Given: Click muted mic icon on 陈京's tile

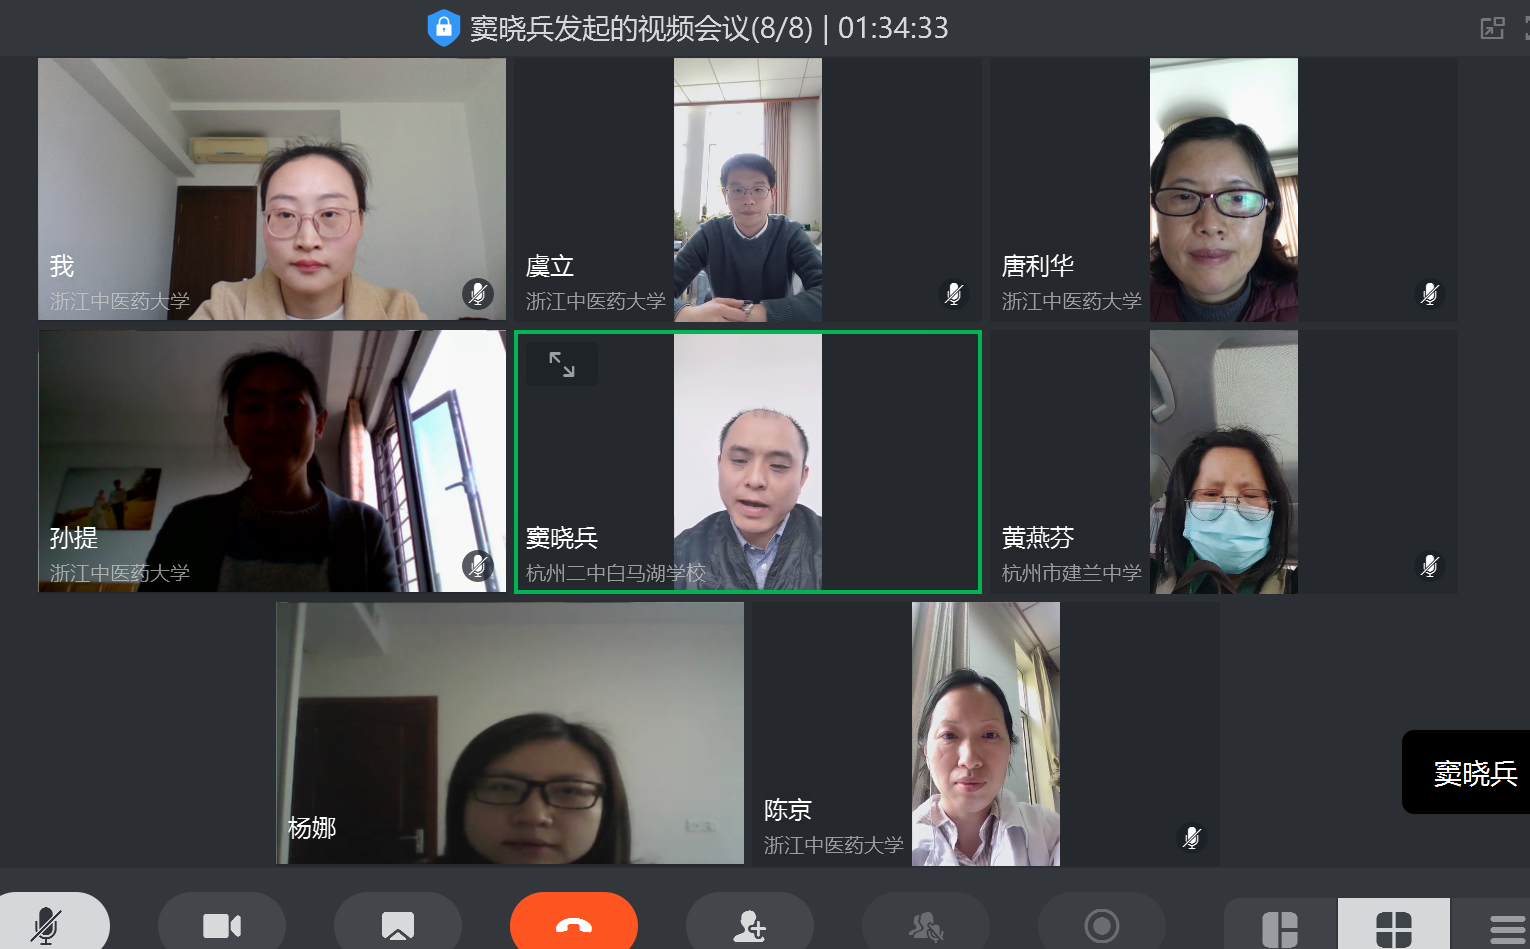Looking at the screenshot, I should click(1191, 837).
